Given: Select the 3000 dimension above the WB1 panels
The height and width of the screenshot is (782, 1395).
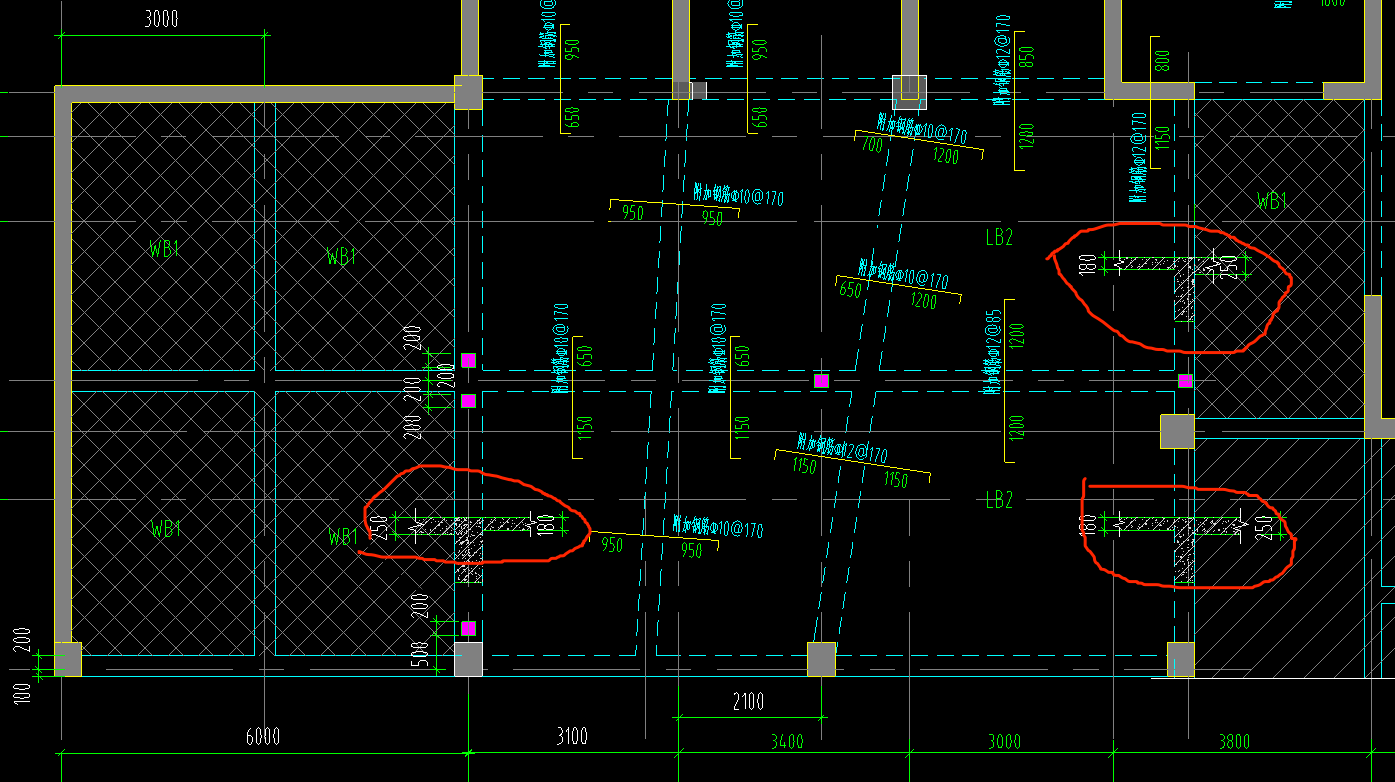Looking at the screenshot, I should 160,19.
